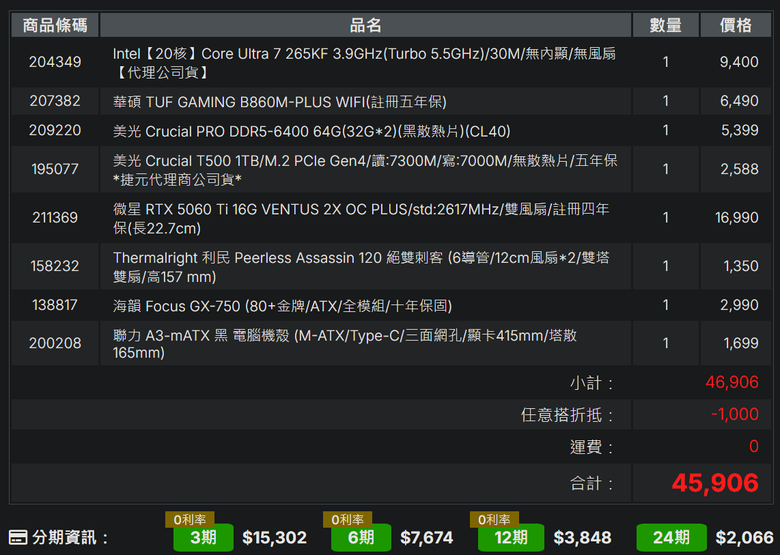Click the credit card icon beside 分期資訊
The height and width of the screenshot is (555, 780).
click(18, 537)
